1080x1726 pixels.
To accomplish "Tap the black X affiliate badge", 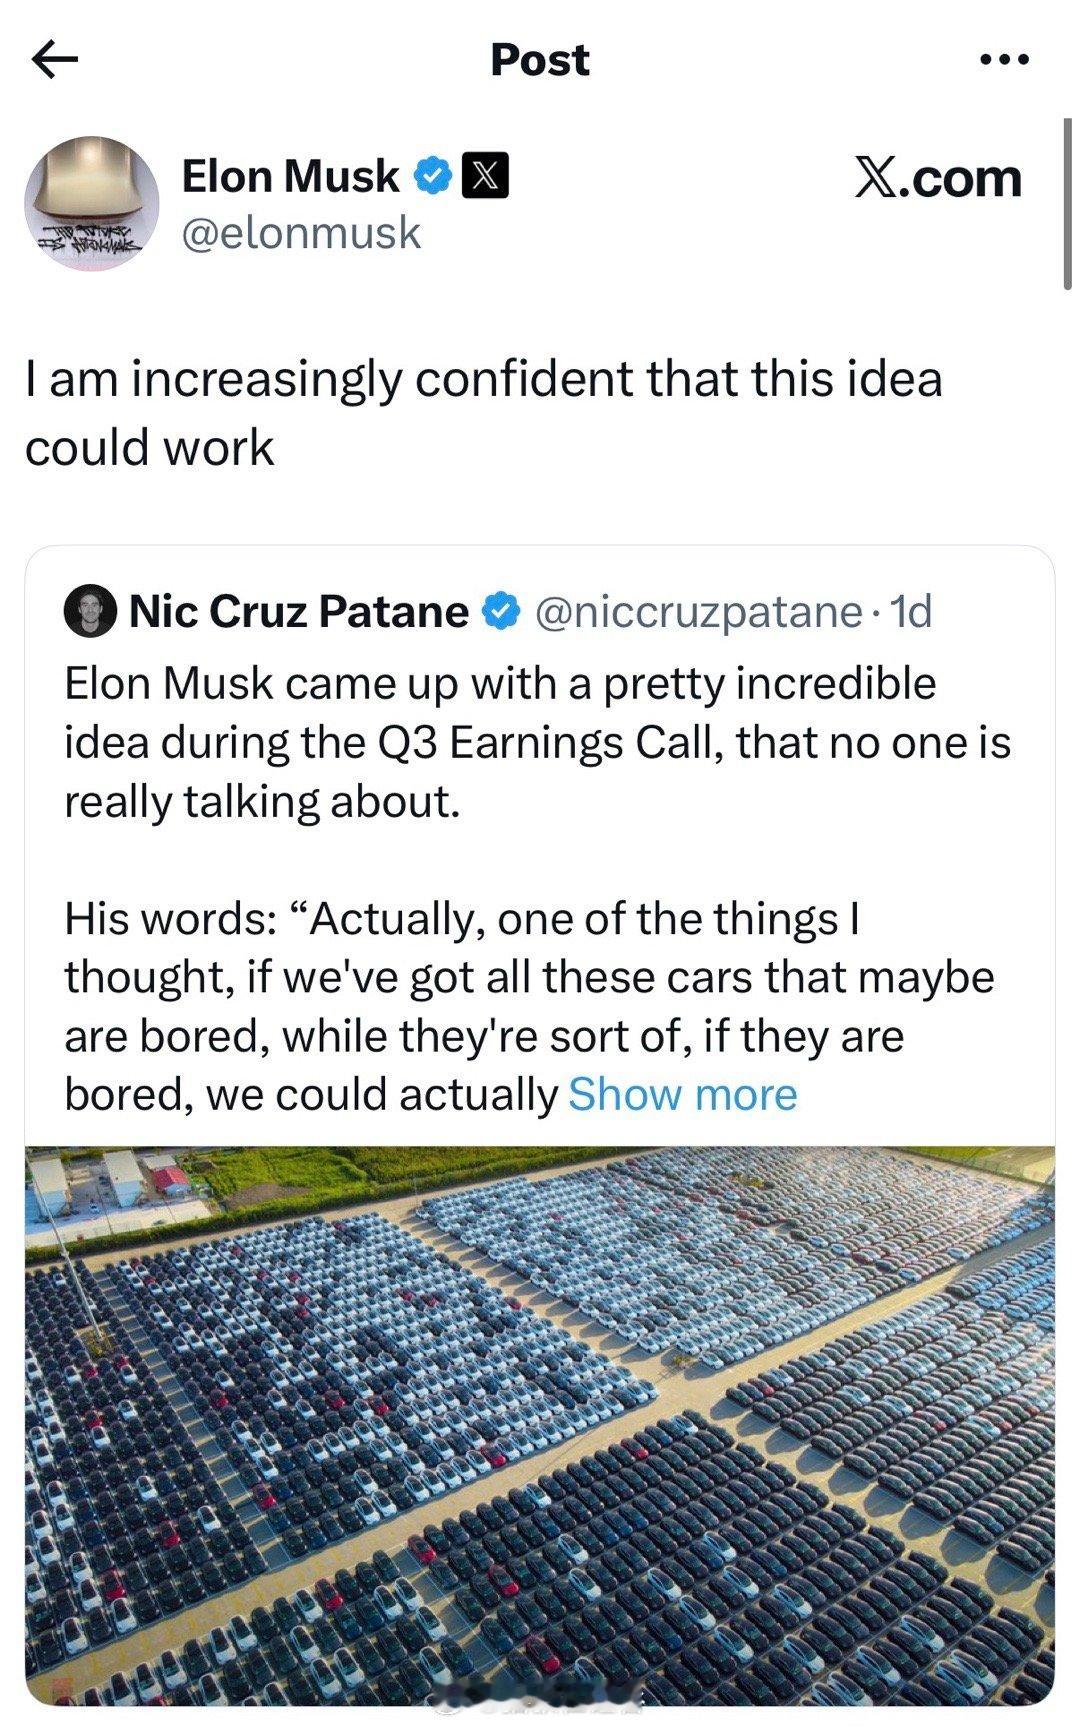I will (485, 177).
